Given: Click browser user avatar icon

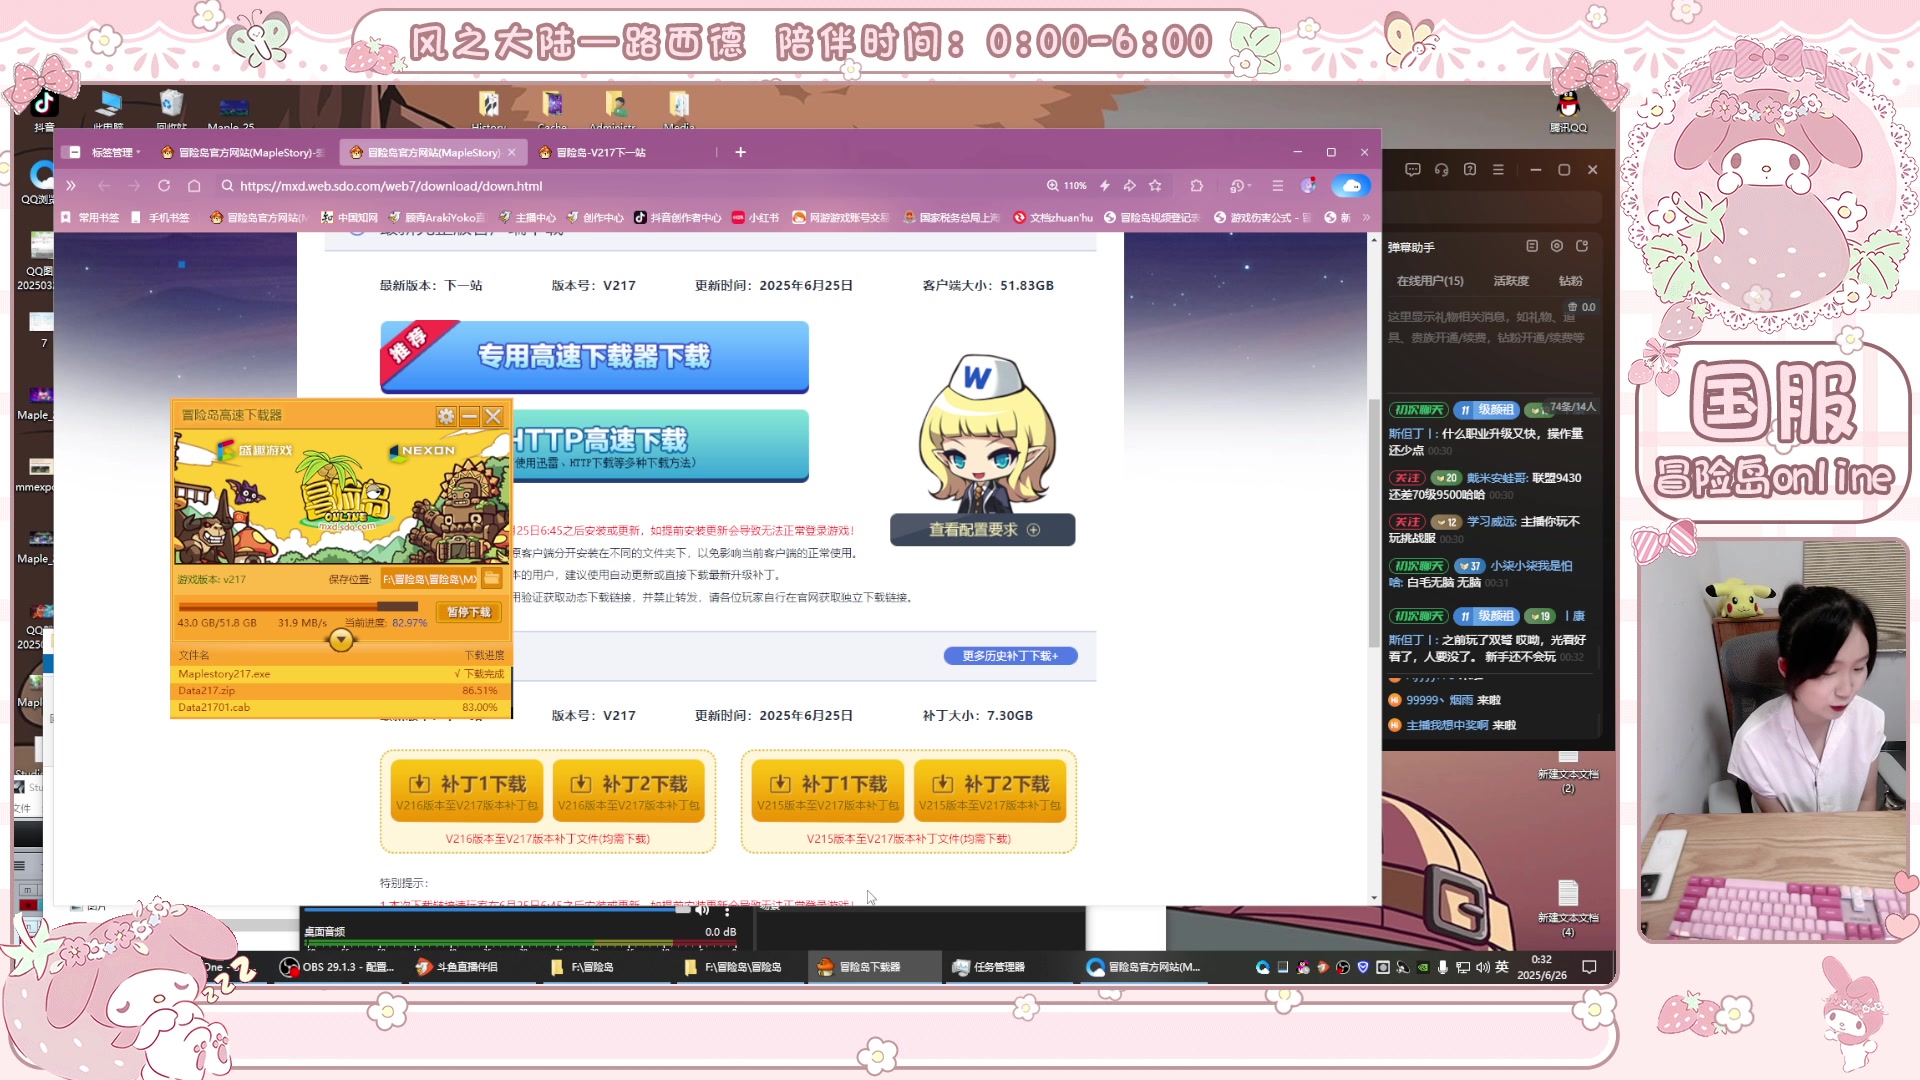Looking at the screenshot, I should pyautogui.click(x=1309, y=186).
